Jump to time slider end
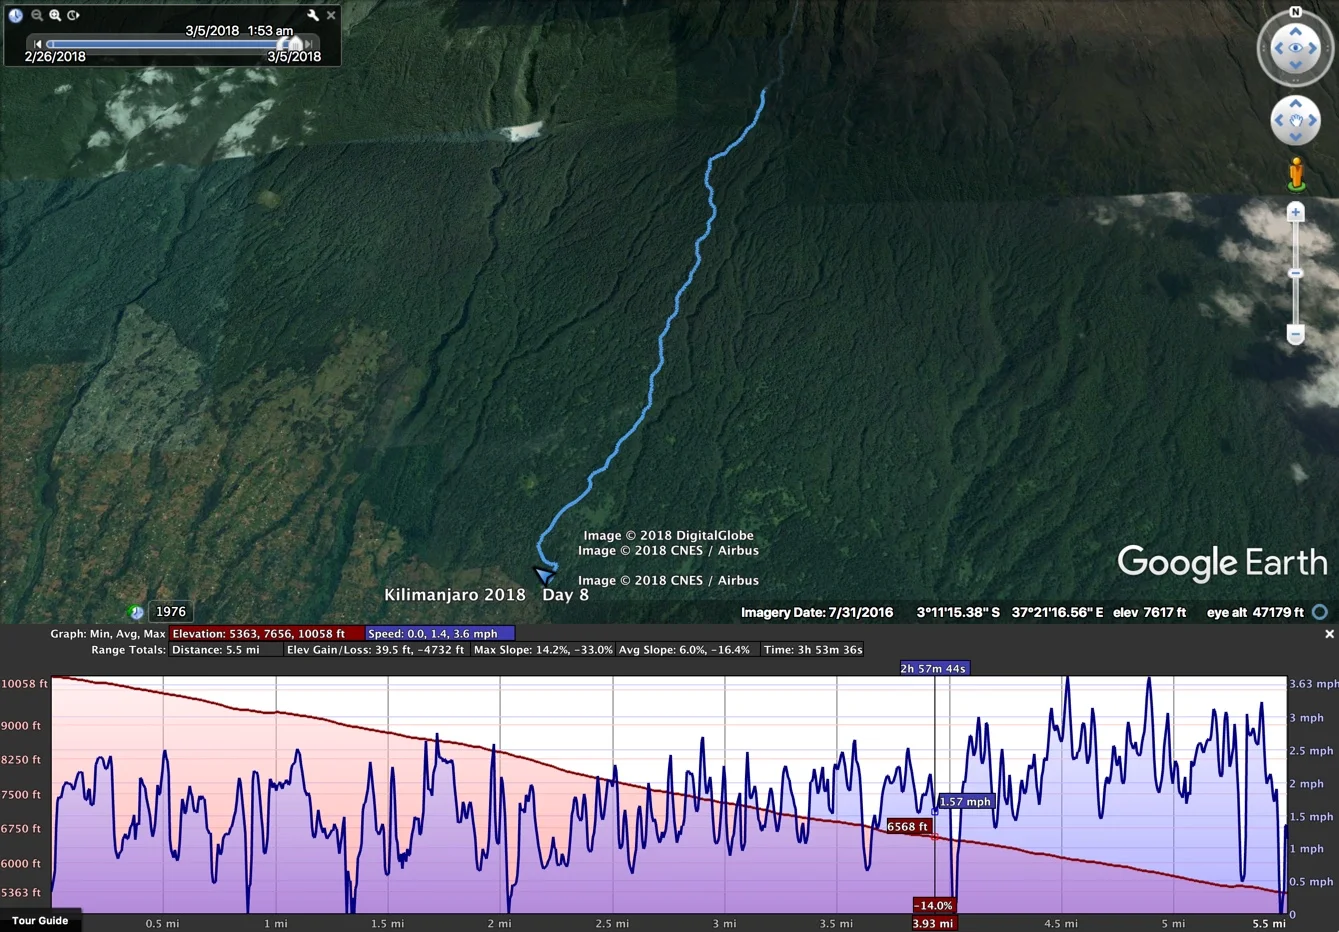This screenshot has width=1339, height=932. pos(309,44)
